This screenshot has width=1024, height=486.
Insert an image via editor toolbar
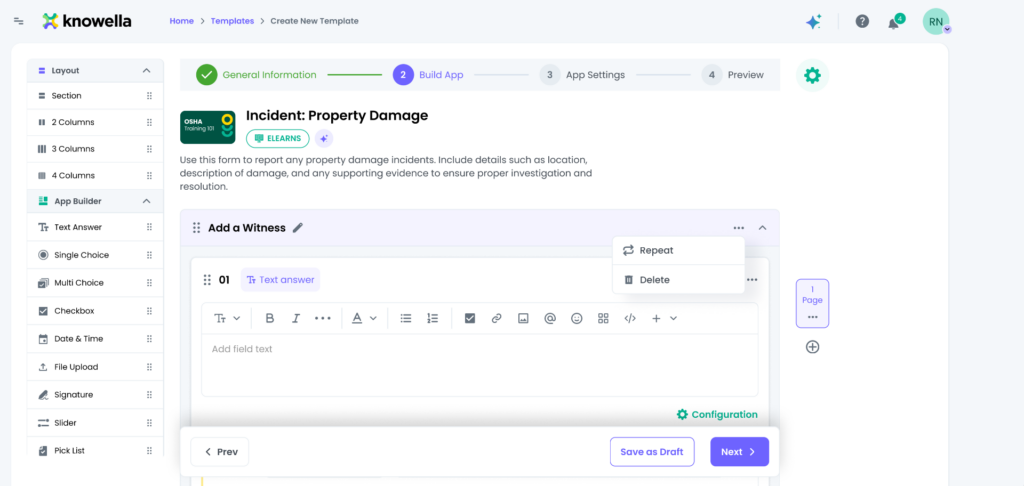[523, 318]
